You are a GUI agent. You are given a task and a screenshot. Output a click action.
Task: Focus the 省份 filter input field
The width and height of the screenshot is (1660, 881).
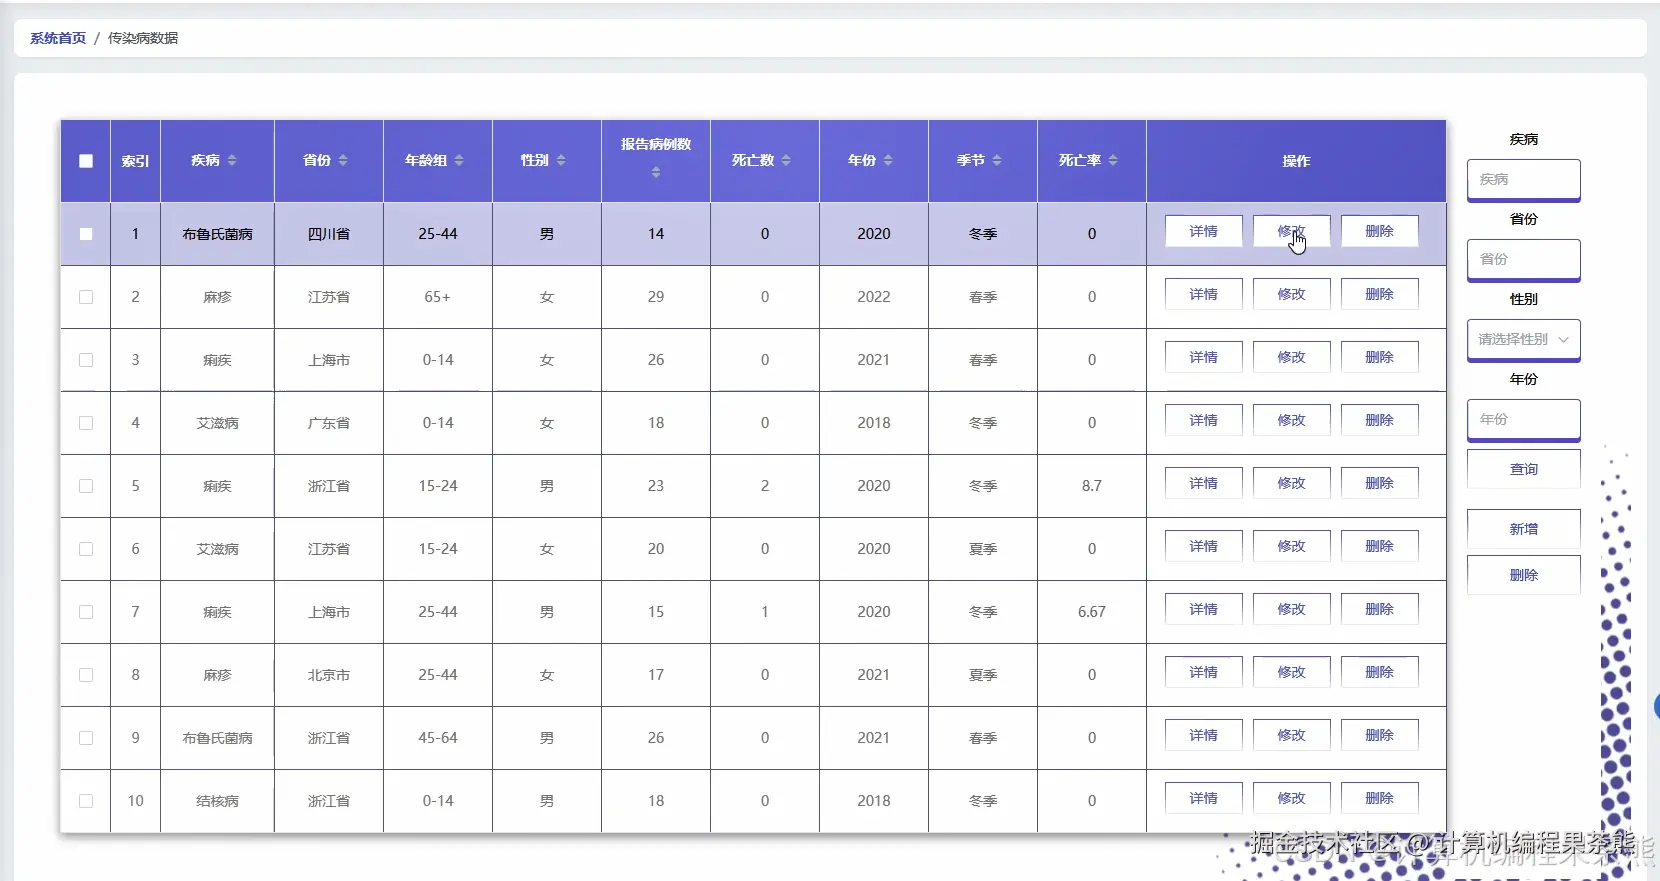[x=1523, y=259]
